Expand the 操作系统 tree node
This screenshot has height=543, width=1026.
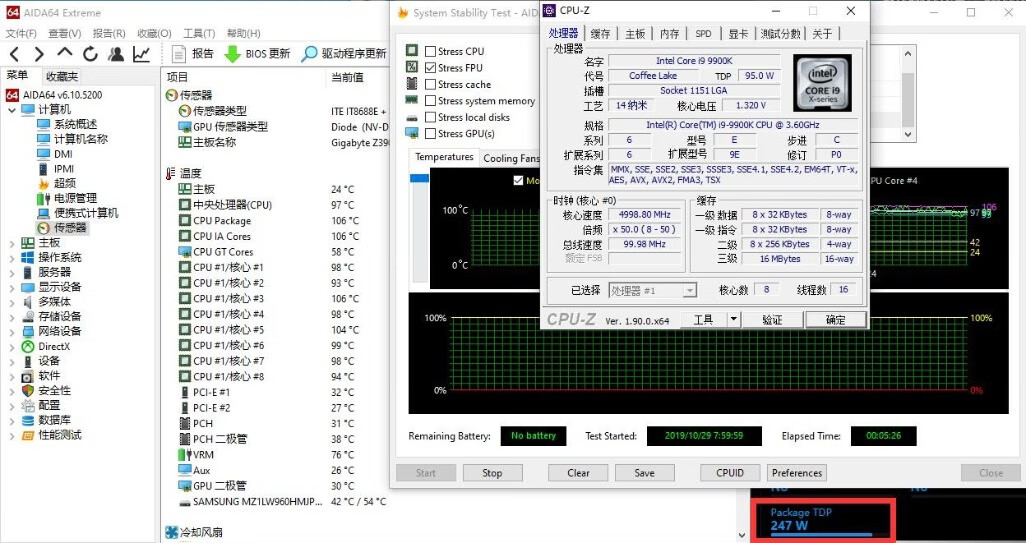click(12, 258)
